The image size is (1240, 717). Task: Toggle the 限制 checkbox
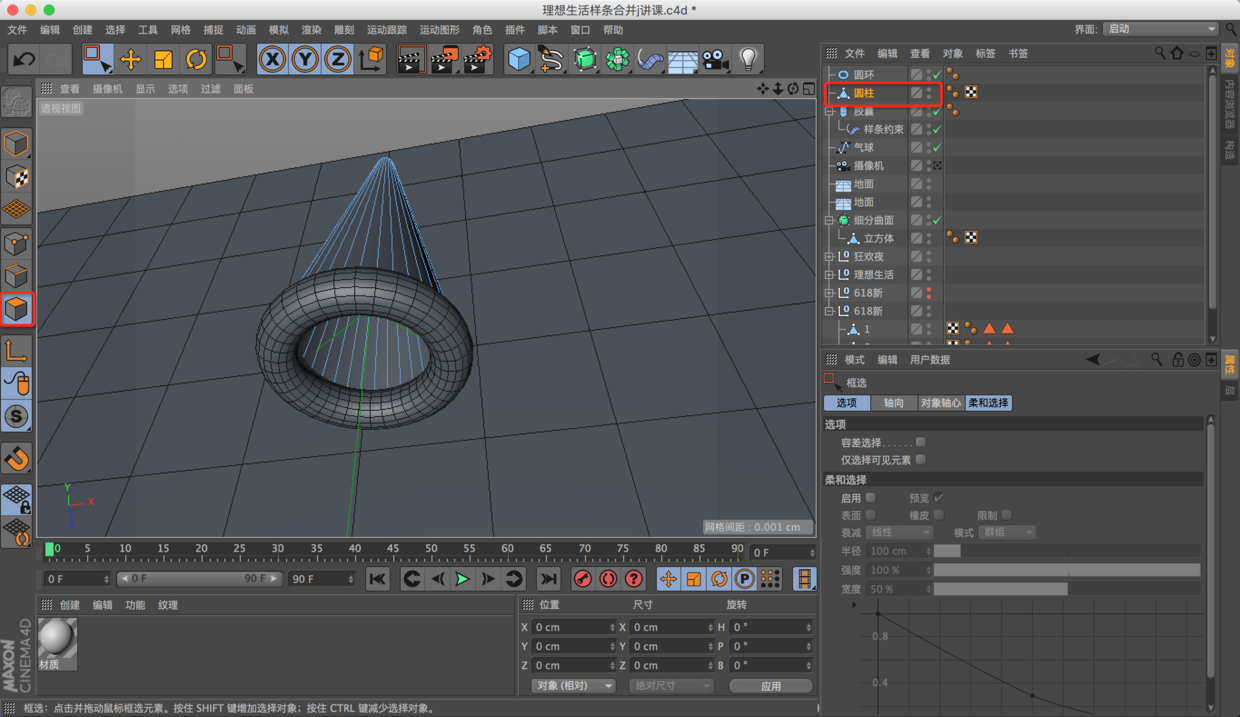coord(1007,515)
